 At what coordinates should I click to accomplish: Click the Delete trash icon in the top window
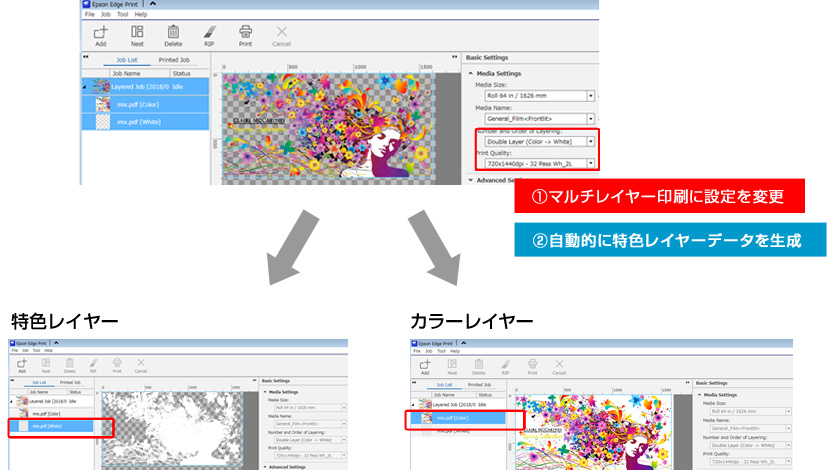[x=173, y=32]
